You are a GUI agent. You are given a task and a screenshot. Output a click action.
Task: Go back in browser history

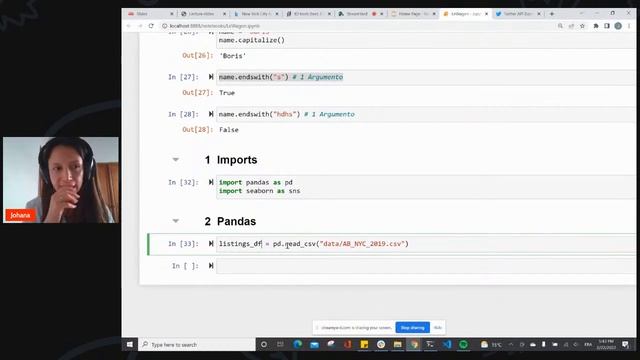[x=129, y=26]
